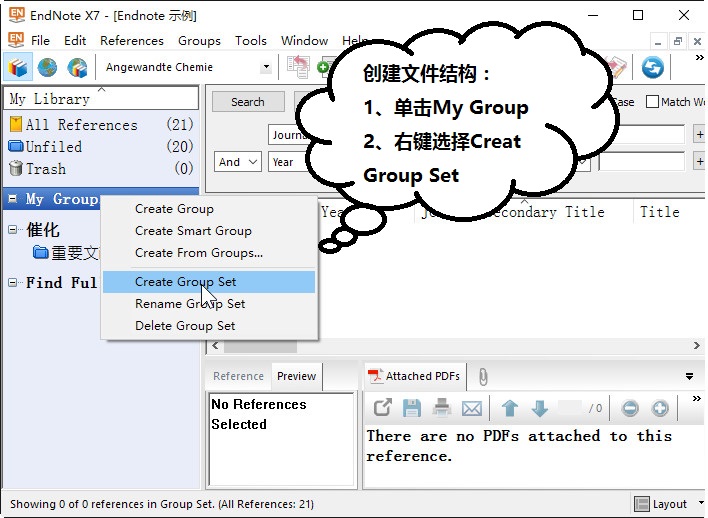Go to next PDF page arrow
The image size is (708, 518).
[540, 408]
